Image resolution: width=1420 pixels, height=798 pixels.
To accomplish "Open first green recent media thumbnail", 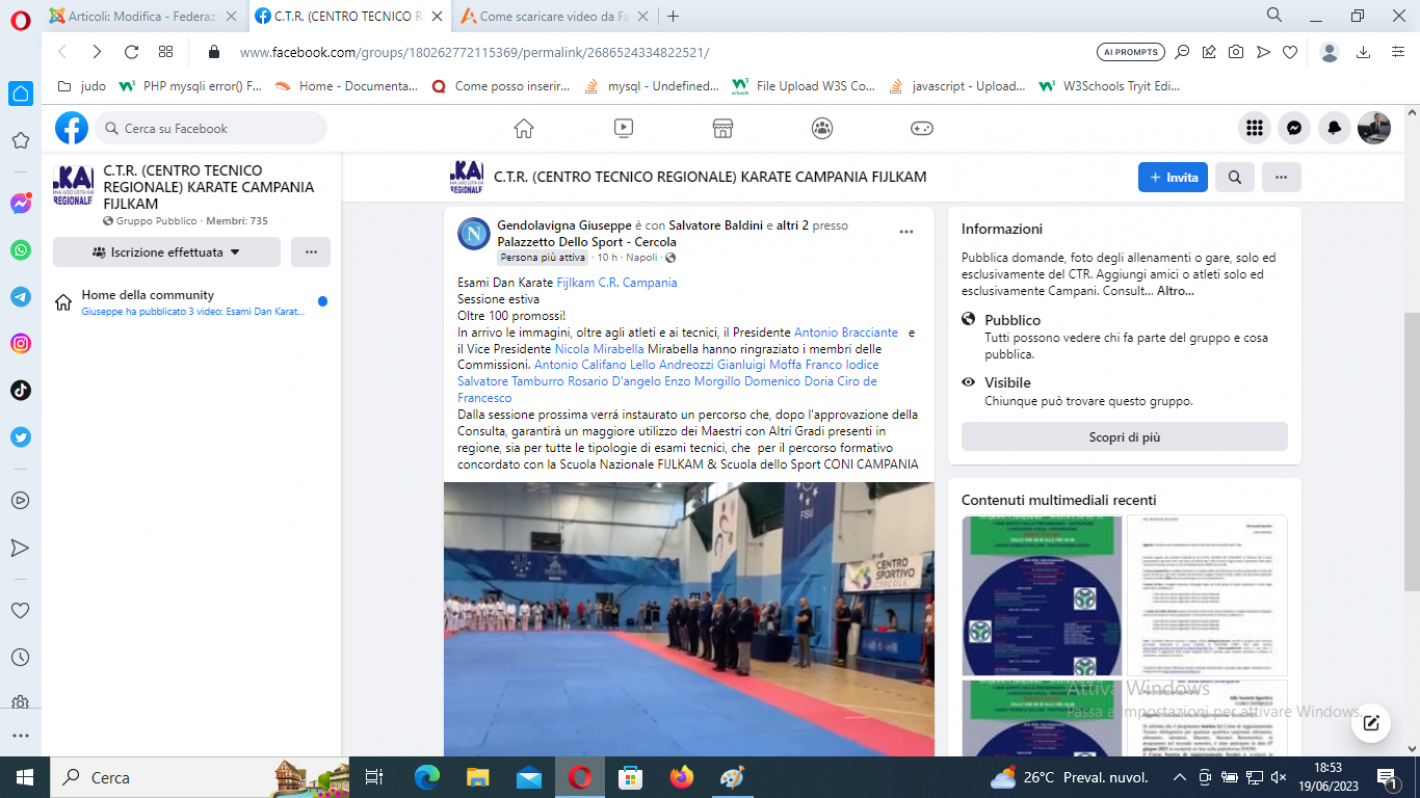I will point(1042,595).
